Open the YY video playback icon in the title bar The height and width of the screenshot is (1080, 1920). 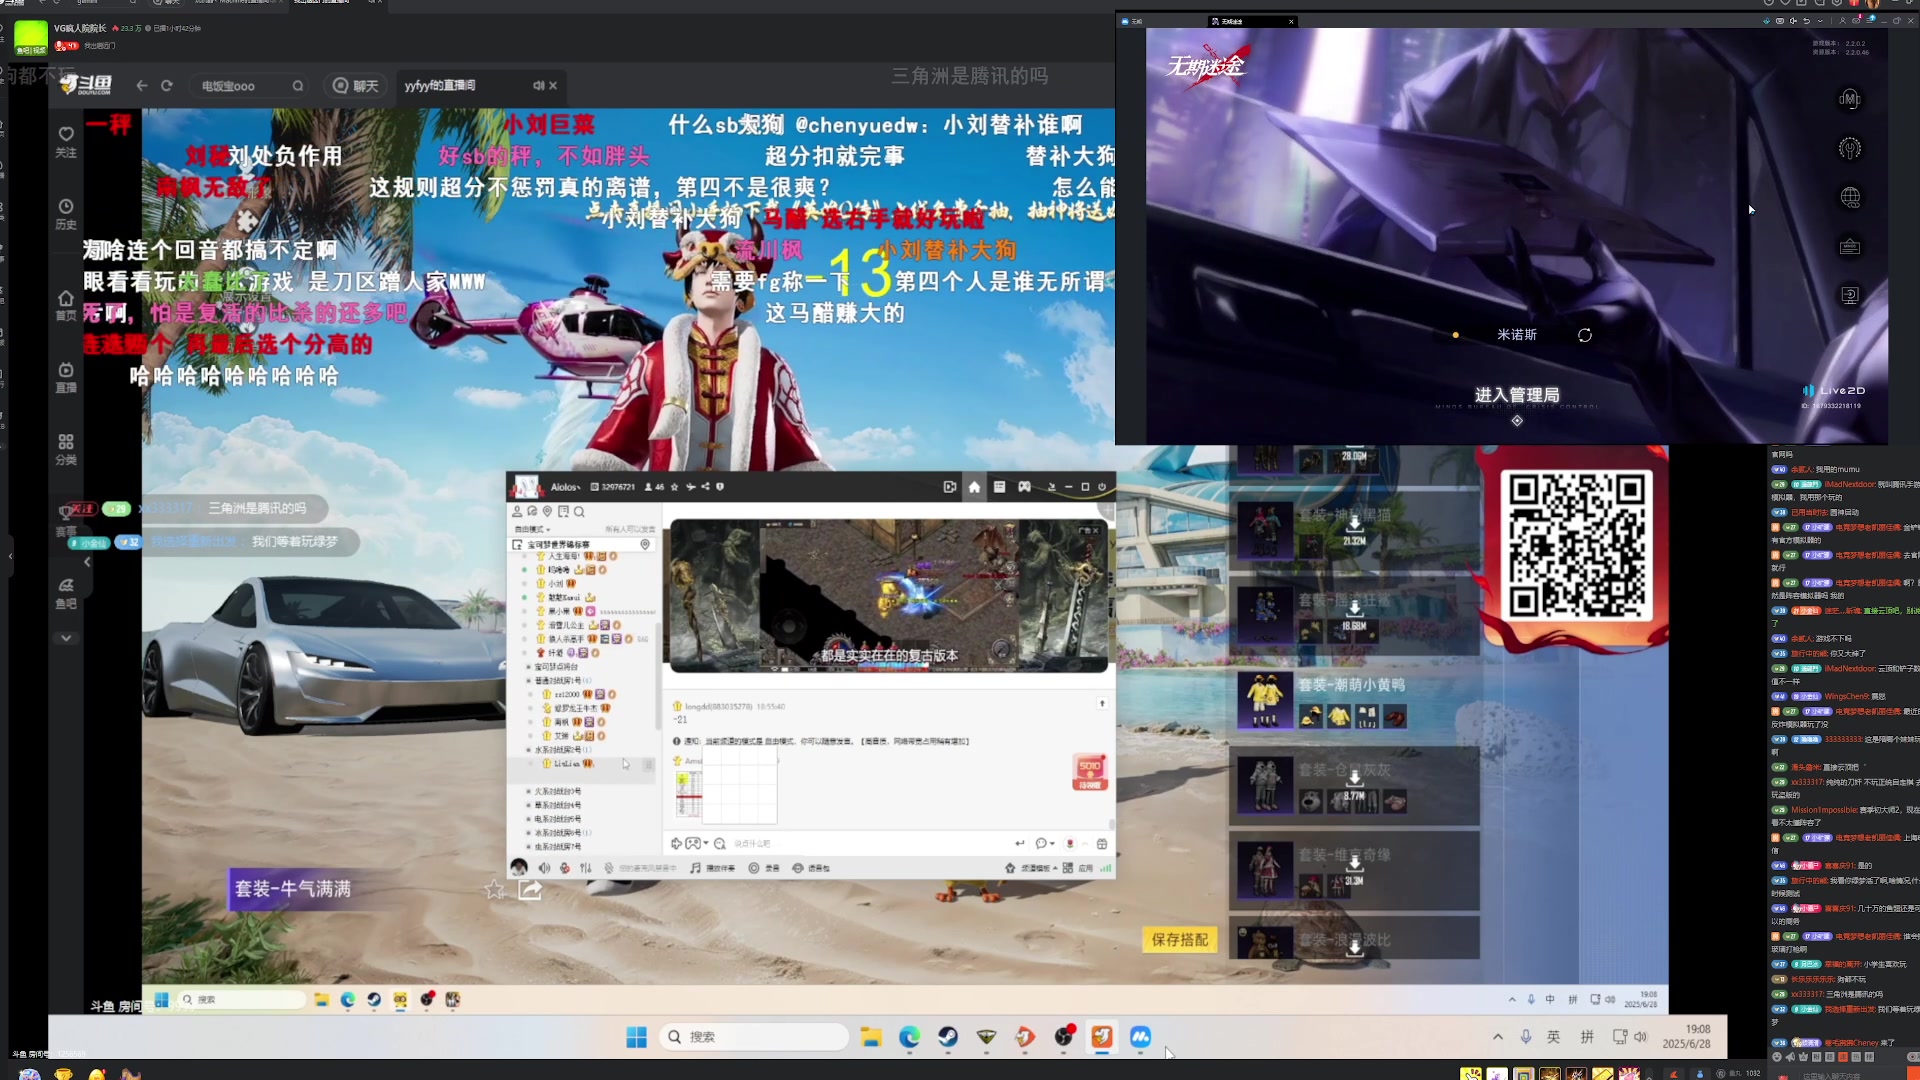coord(949,487)
